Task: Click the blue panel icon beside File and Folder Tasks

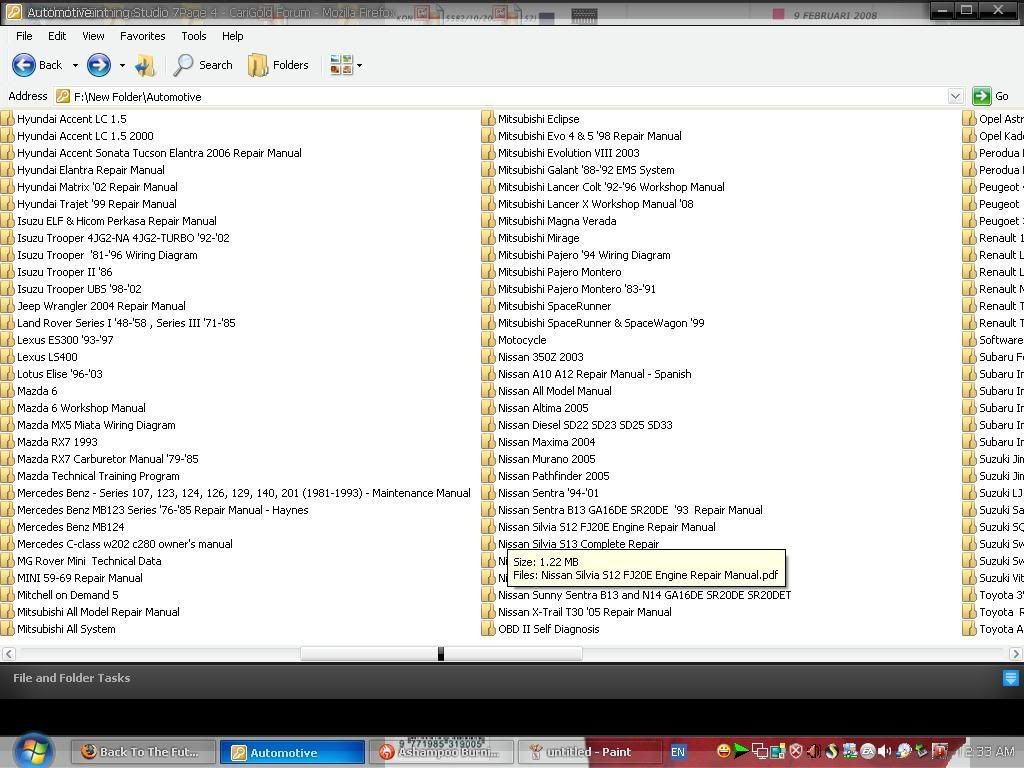Action: tap(1010, 679)
